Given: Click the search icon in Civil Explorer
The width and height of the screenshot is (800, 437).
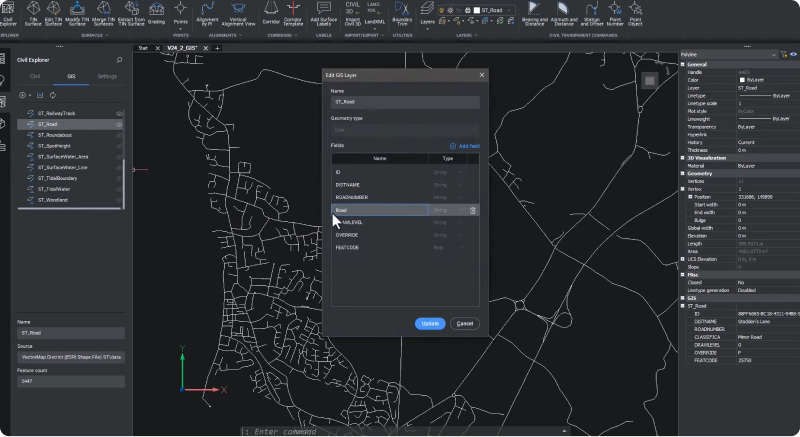Looking at the screenshot, I should click(119, 61).
